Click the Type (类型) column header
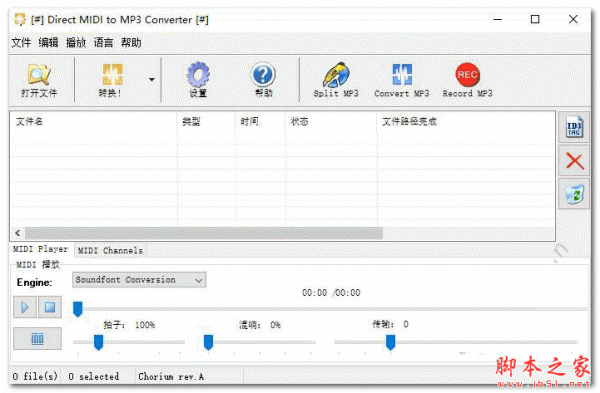 pyautogui.click(x=206, y=122)
